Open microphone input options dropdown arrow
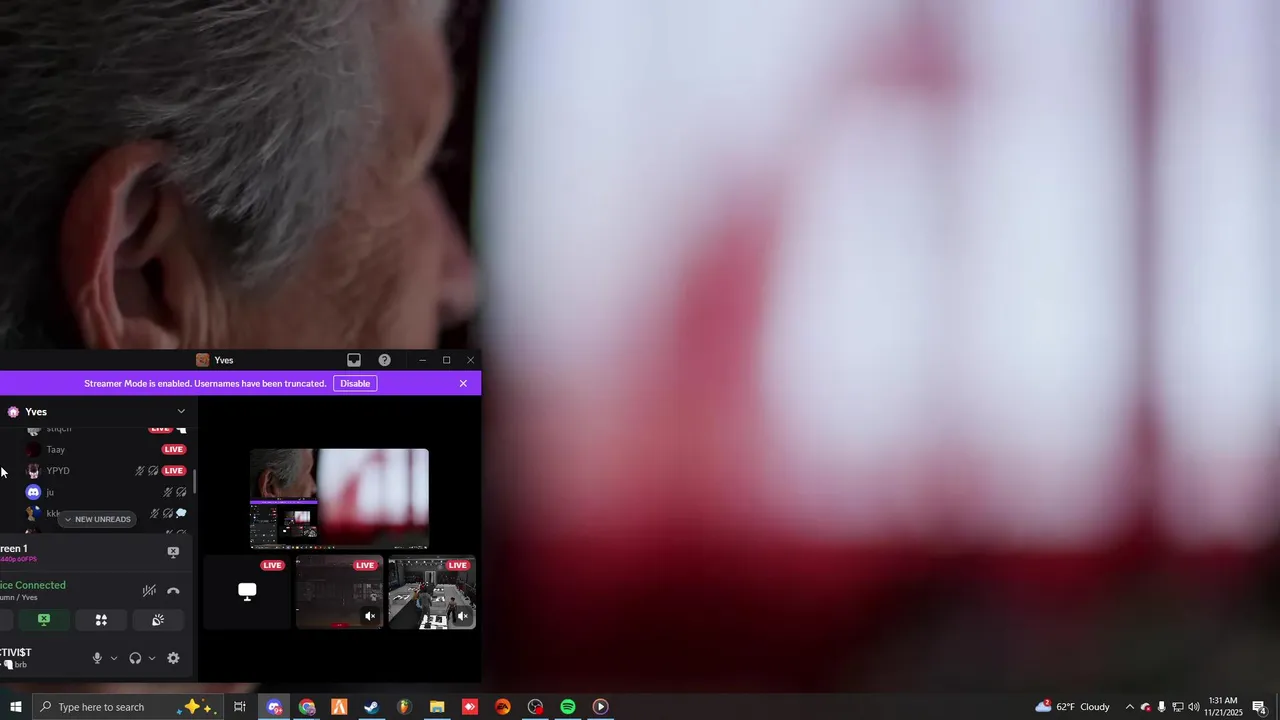1280x720 pixels. coord(114,658)
